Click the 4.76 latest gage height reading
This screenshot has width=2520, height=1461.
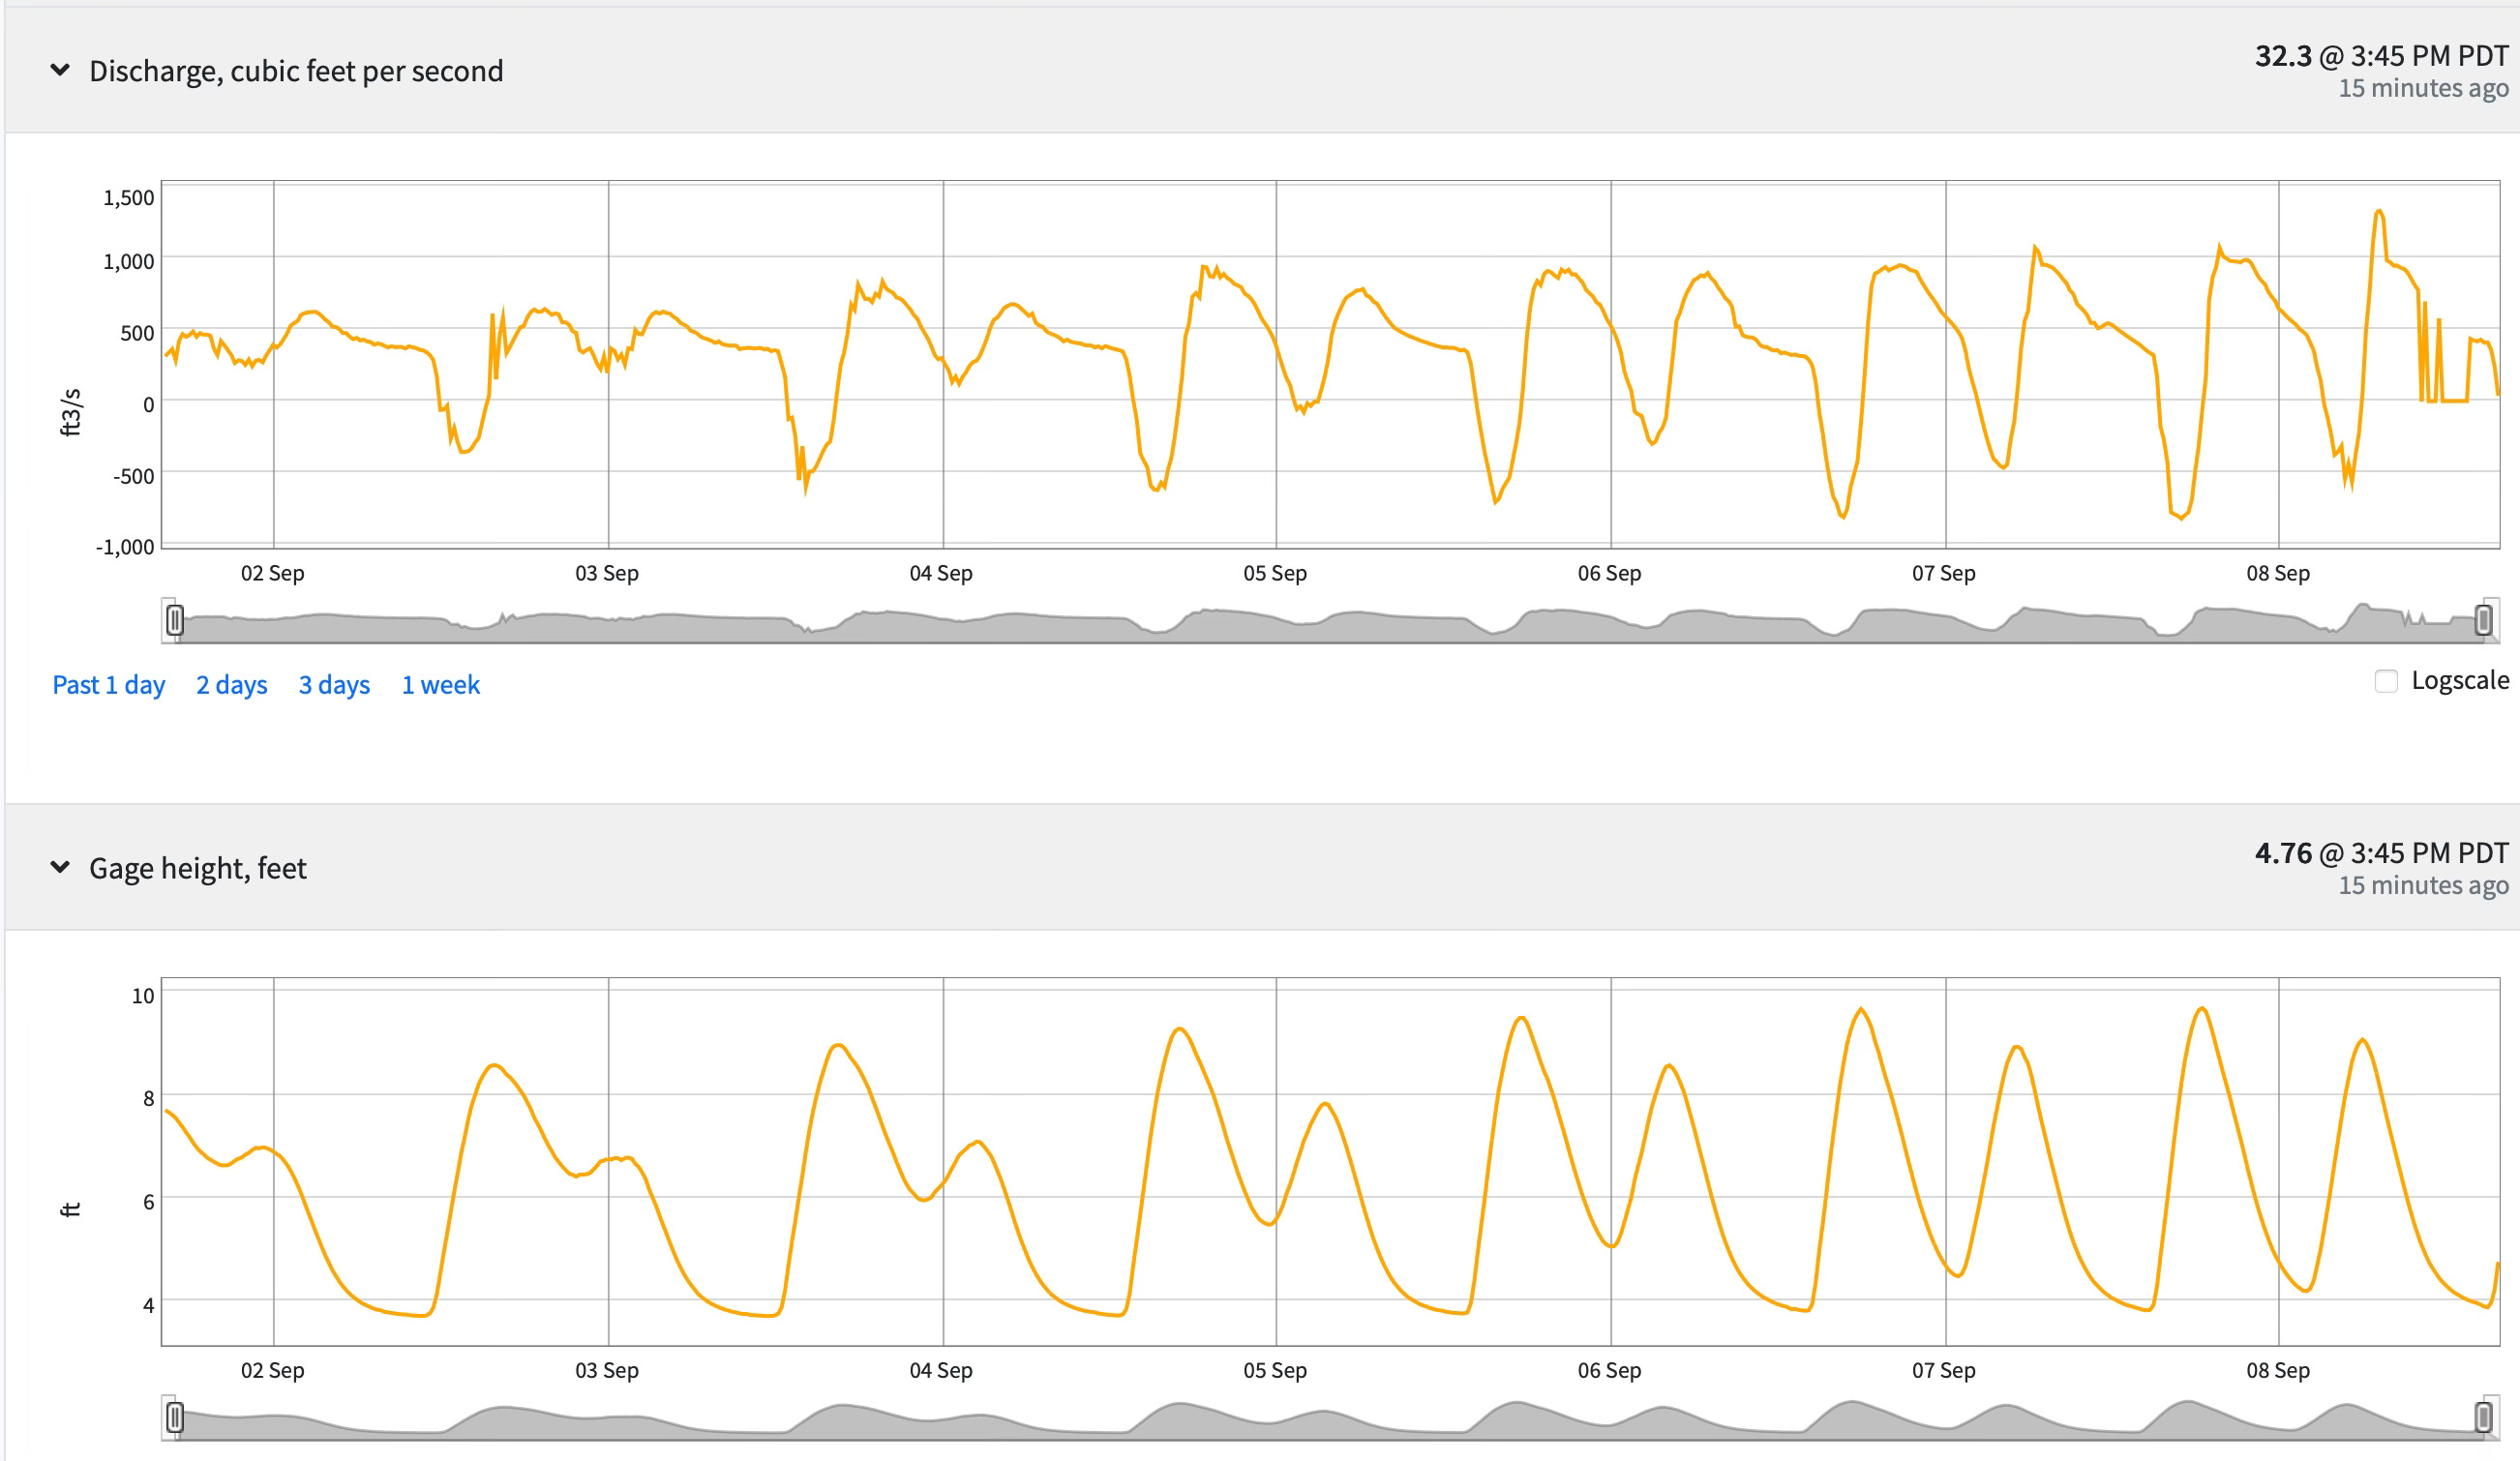point(2282,853)
